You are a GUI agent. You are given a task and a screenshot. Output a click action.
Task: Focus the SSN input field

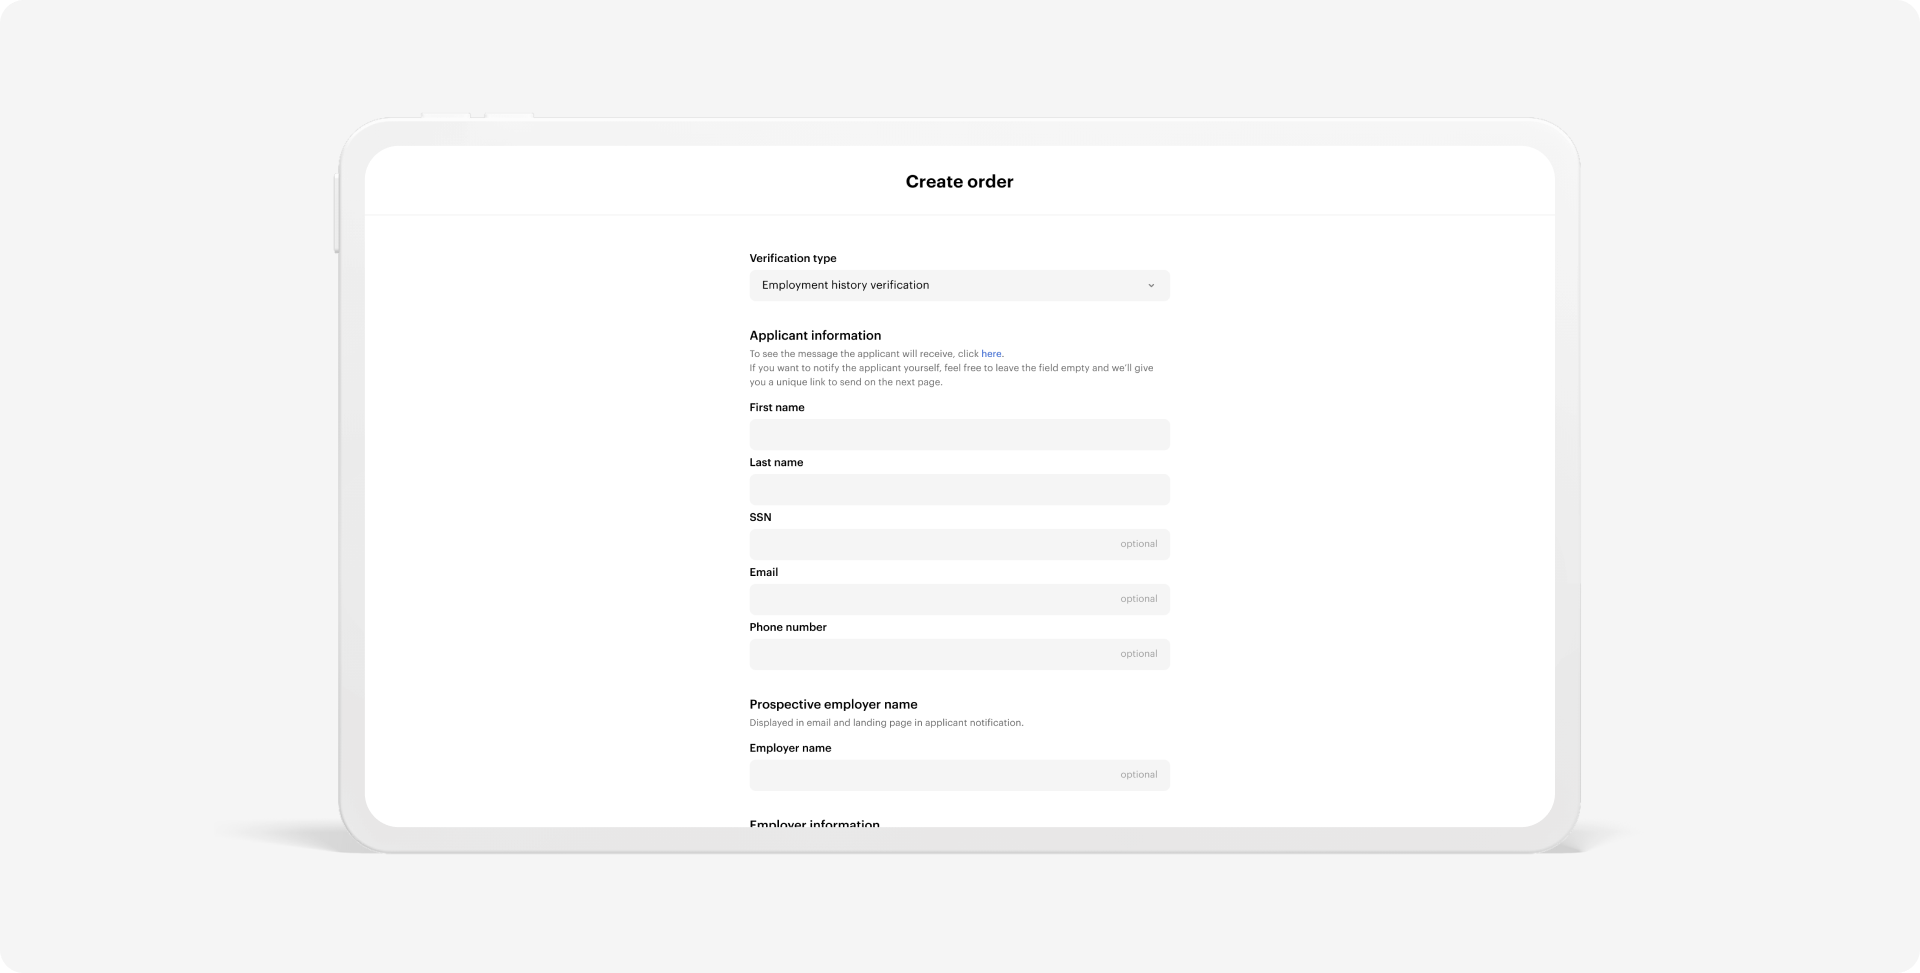(x=959, y=545)
